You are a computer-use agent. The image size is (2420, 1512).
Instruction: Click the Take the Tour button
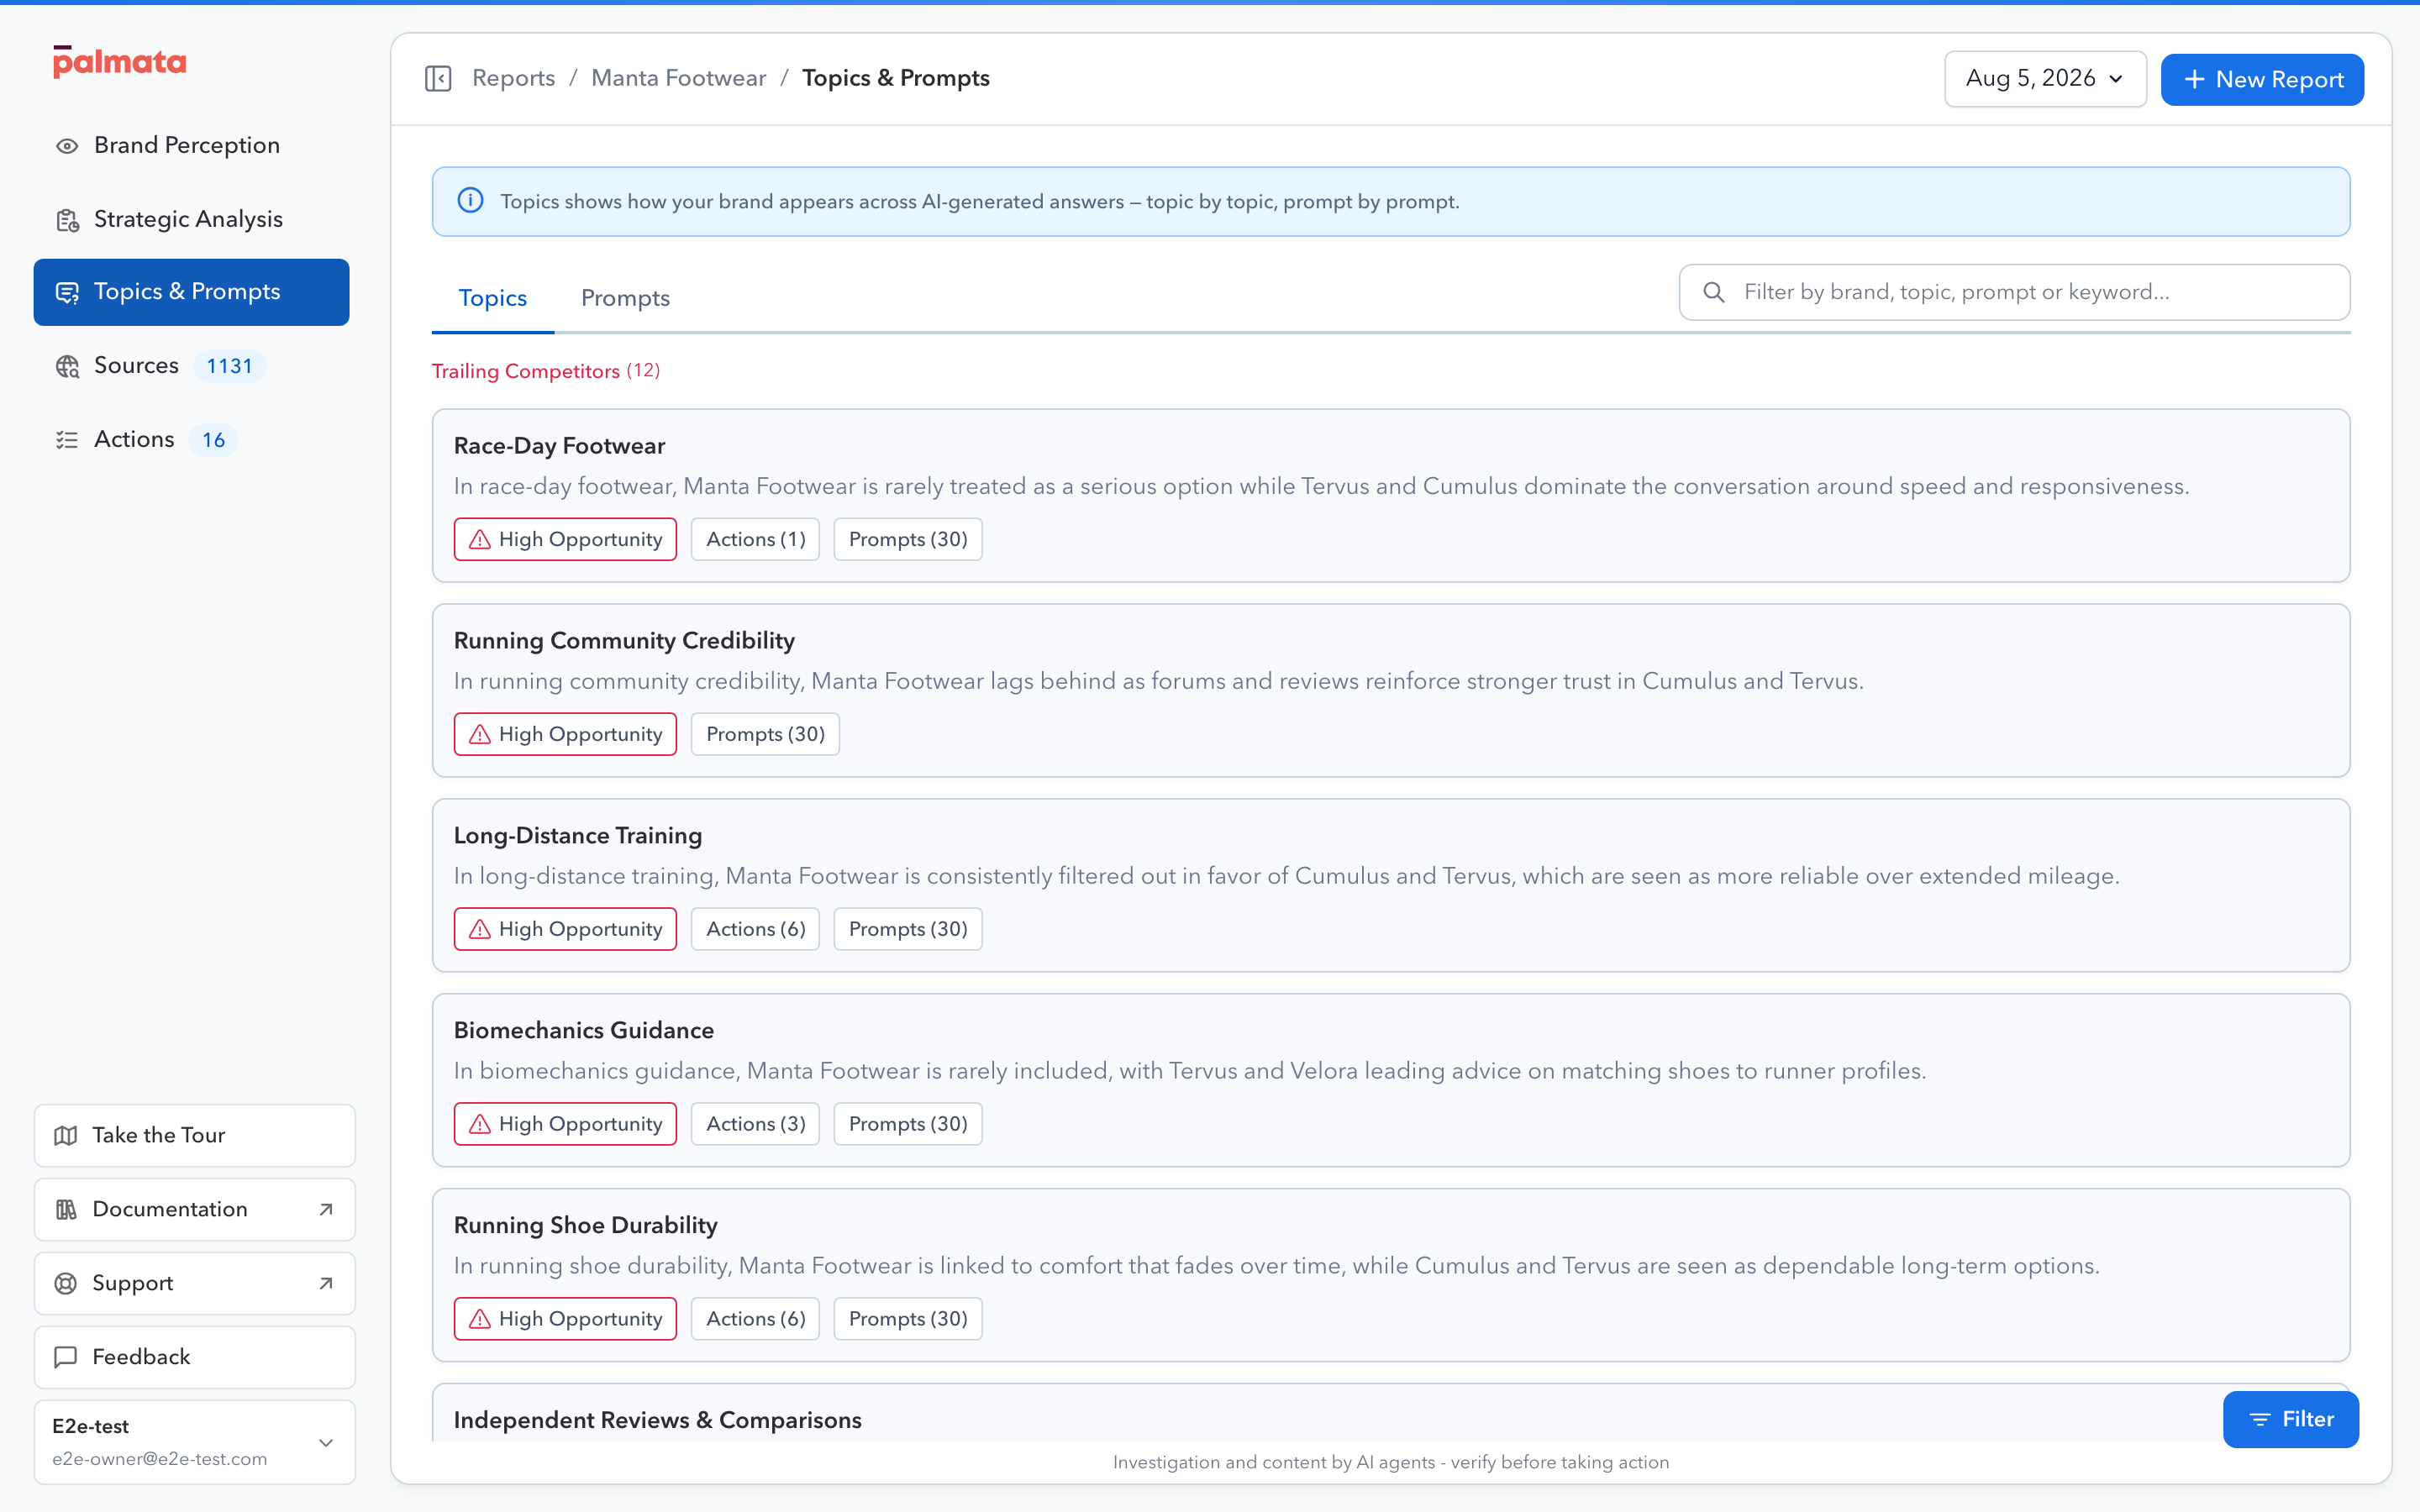tap(195, 1135)
